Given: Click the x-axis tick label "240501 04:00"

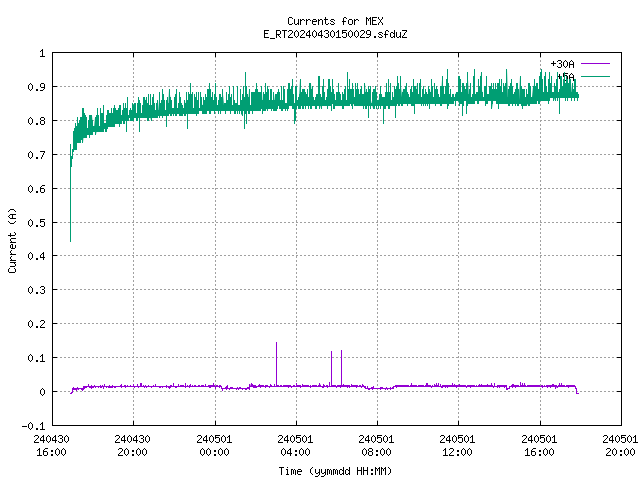Looking at the screenshot, I should point(295,445).
